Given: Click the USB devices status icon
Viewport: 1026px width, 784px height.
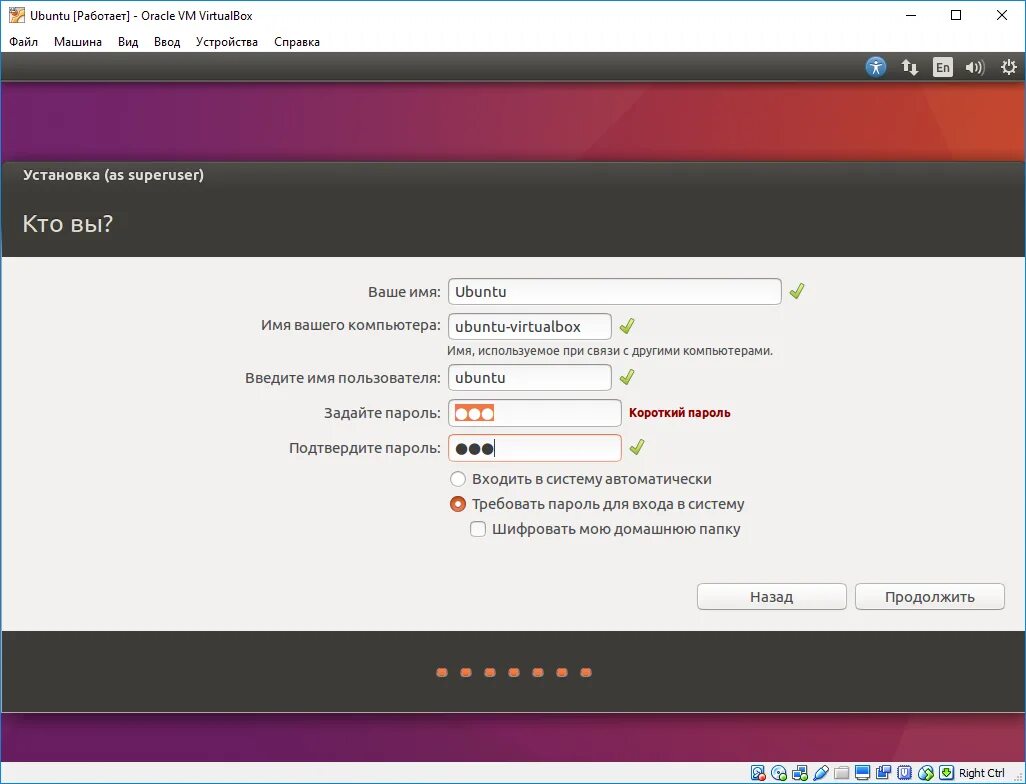Looking at the screenshot, I should [821, 773].
